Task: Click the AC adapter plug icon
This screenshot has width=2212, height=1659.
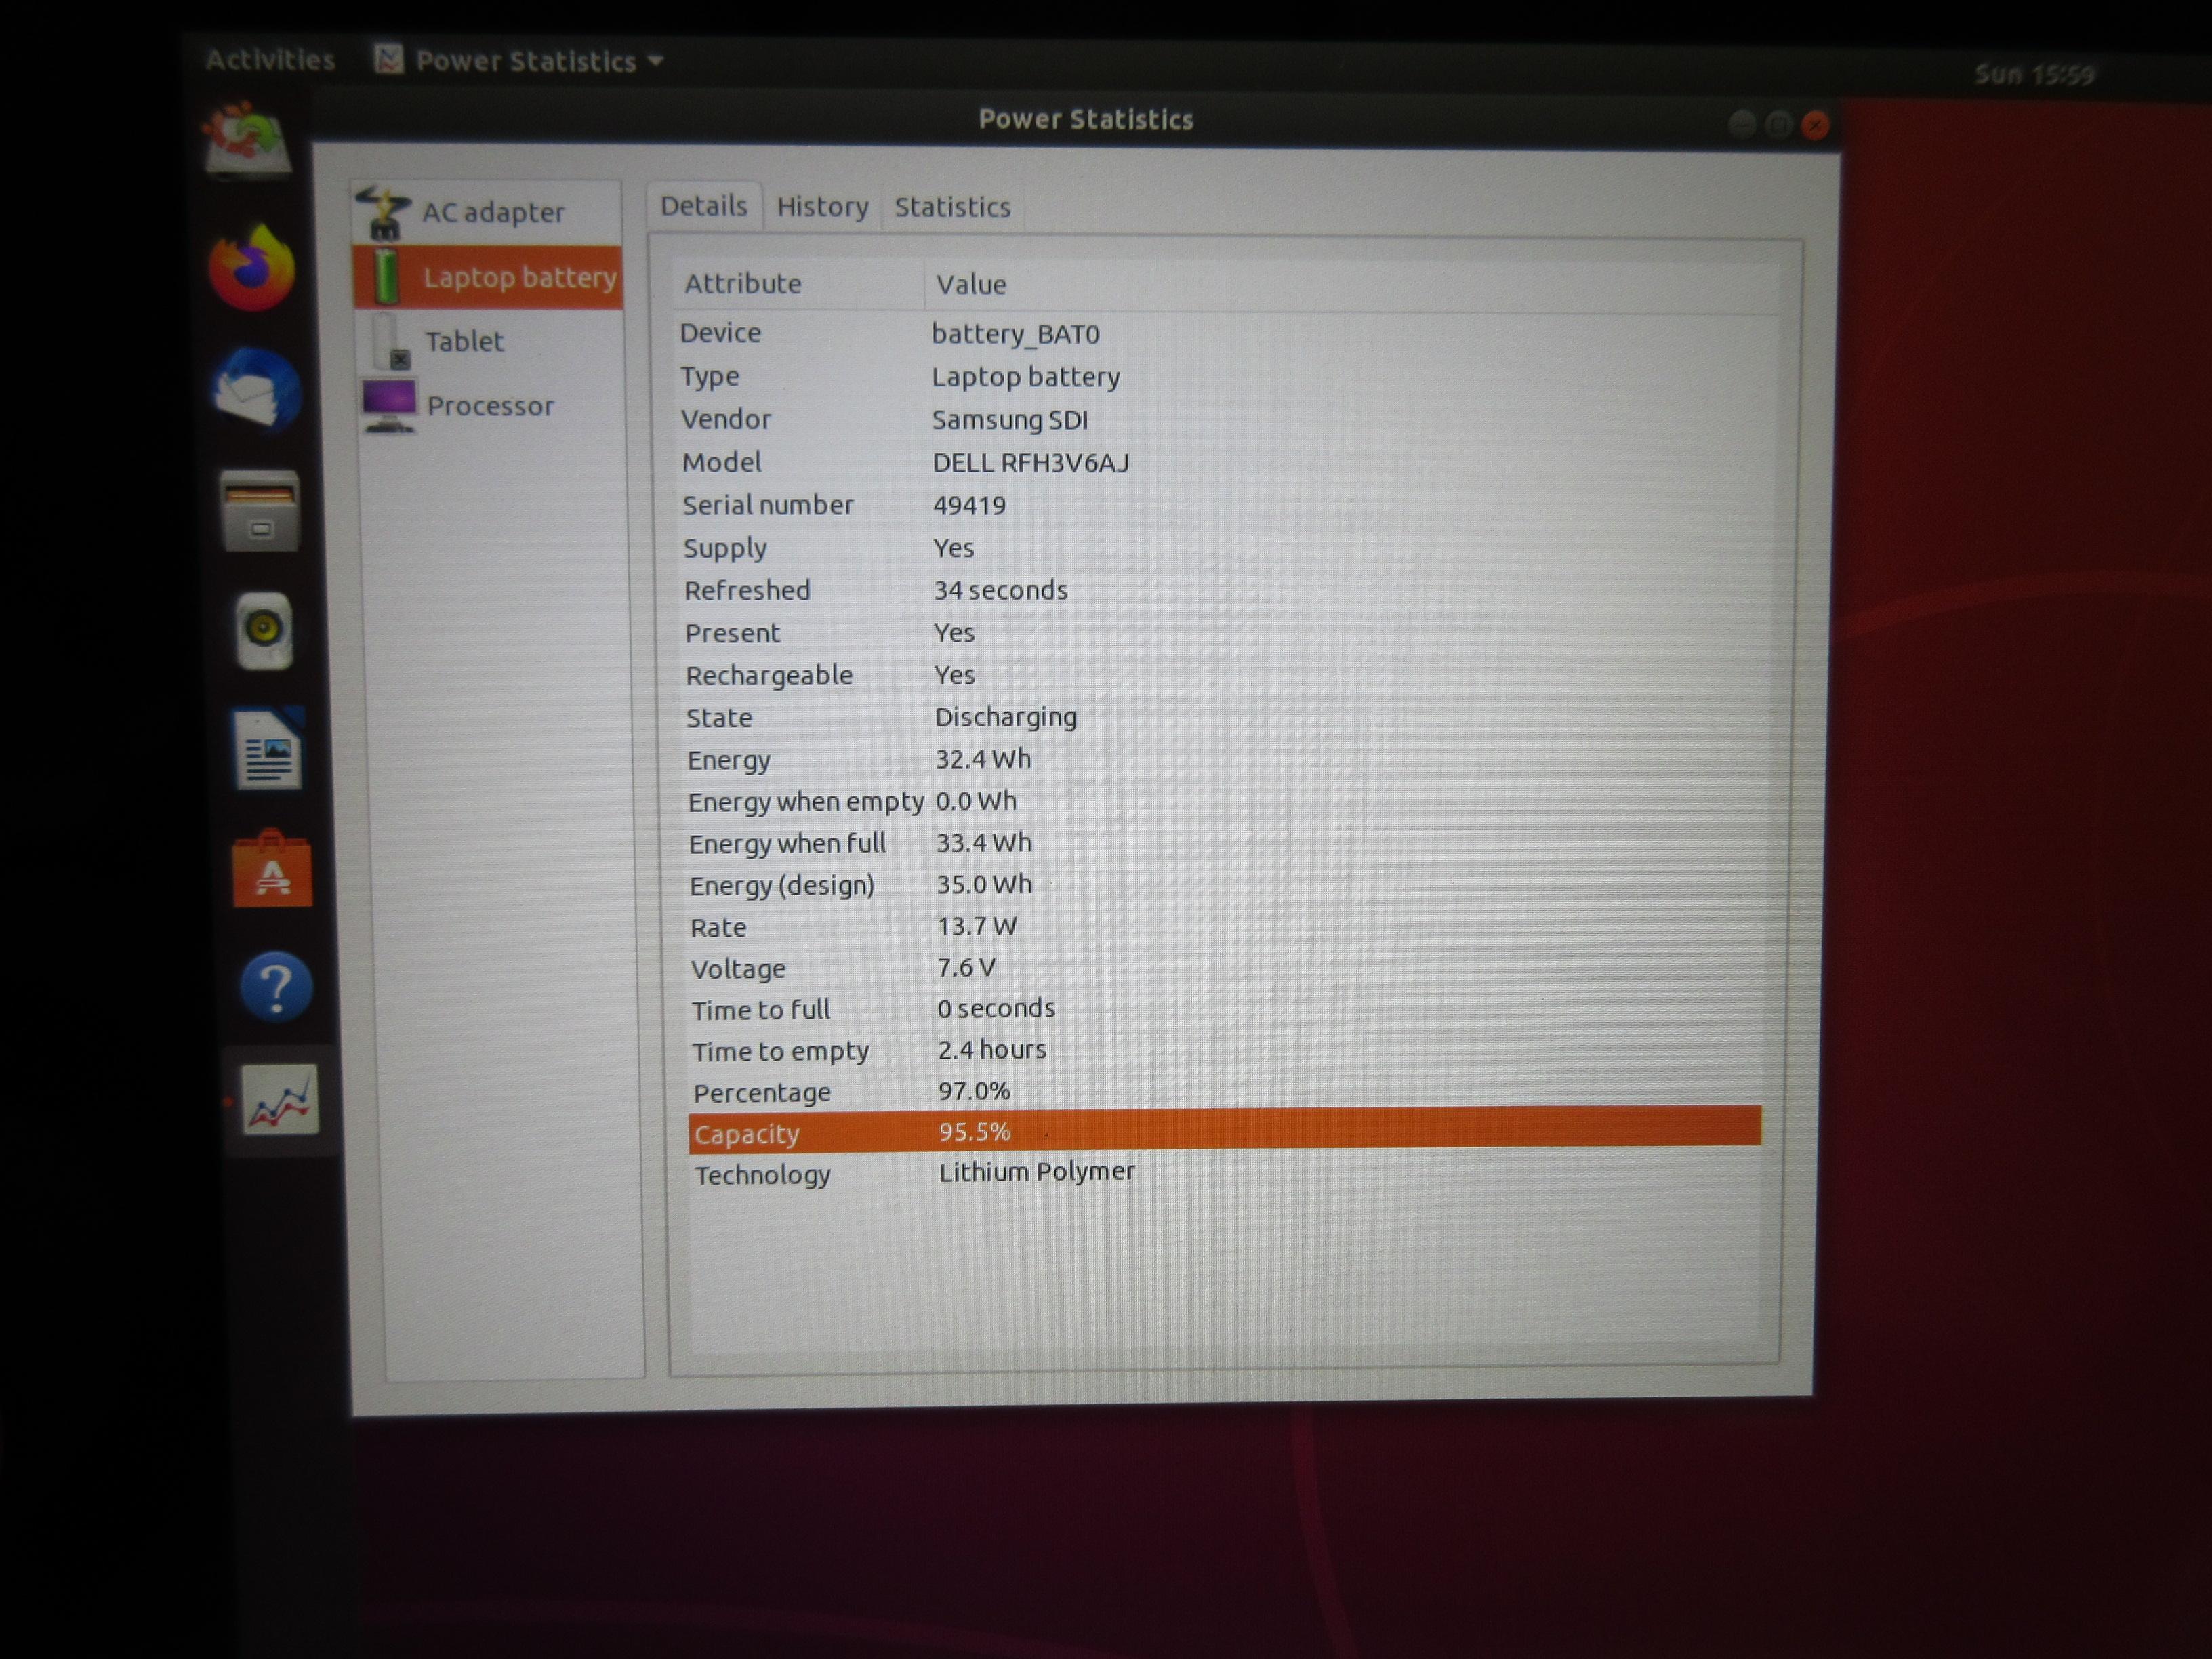Action: tap(383, 212)
